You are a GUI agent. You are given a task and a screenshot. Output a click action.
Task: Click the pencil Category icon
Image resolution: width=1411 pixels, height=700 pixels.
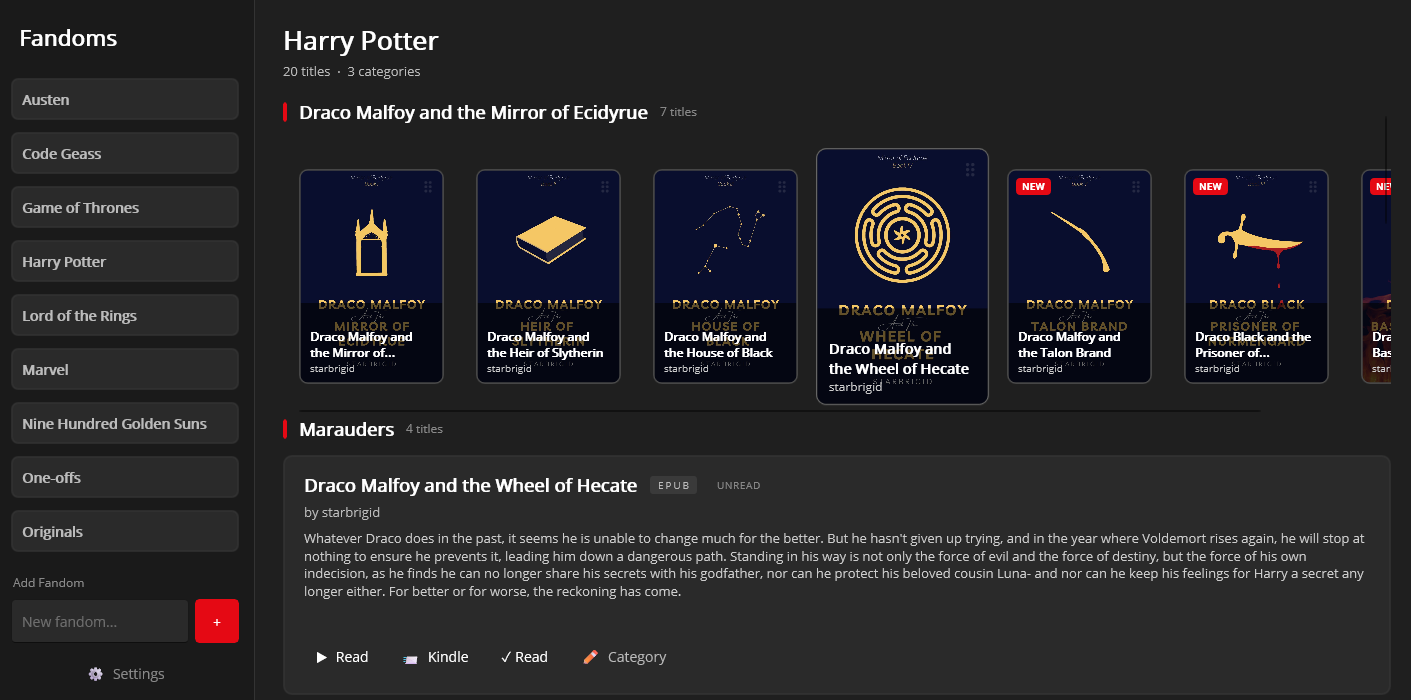pos(591,657)
